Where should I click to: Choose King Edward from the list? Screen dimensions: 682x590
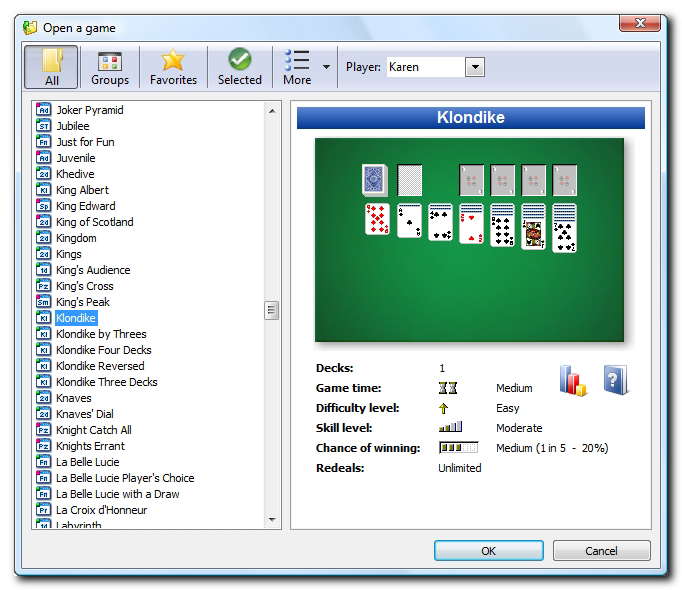tap(86, 206)
